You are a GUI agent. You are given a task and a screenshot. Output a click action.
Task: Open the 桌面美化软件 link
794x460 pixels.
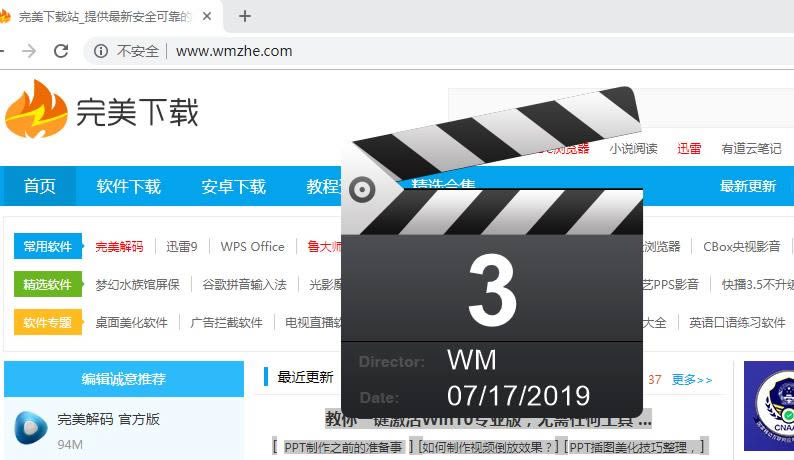131,322
